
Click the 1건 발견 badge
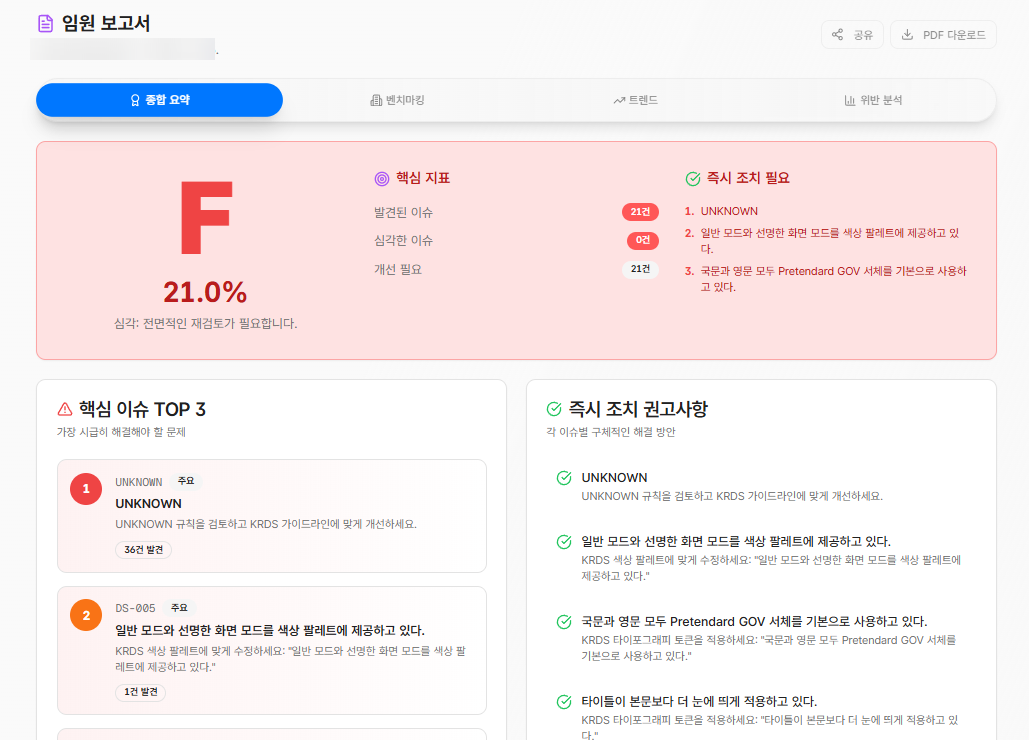tap(140, 692)
